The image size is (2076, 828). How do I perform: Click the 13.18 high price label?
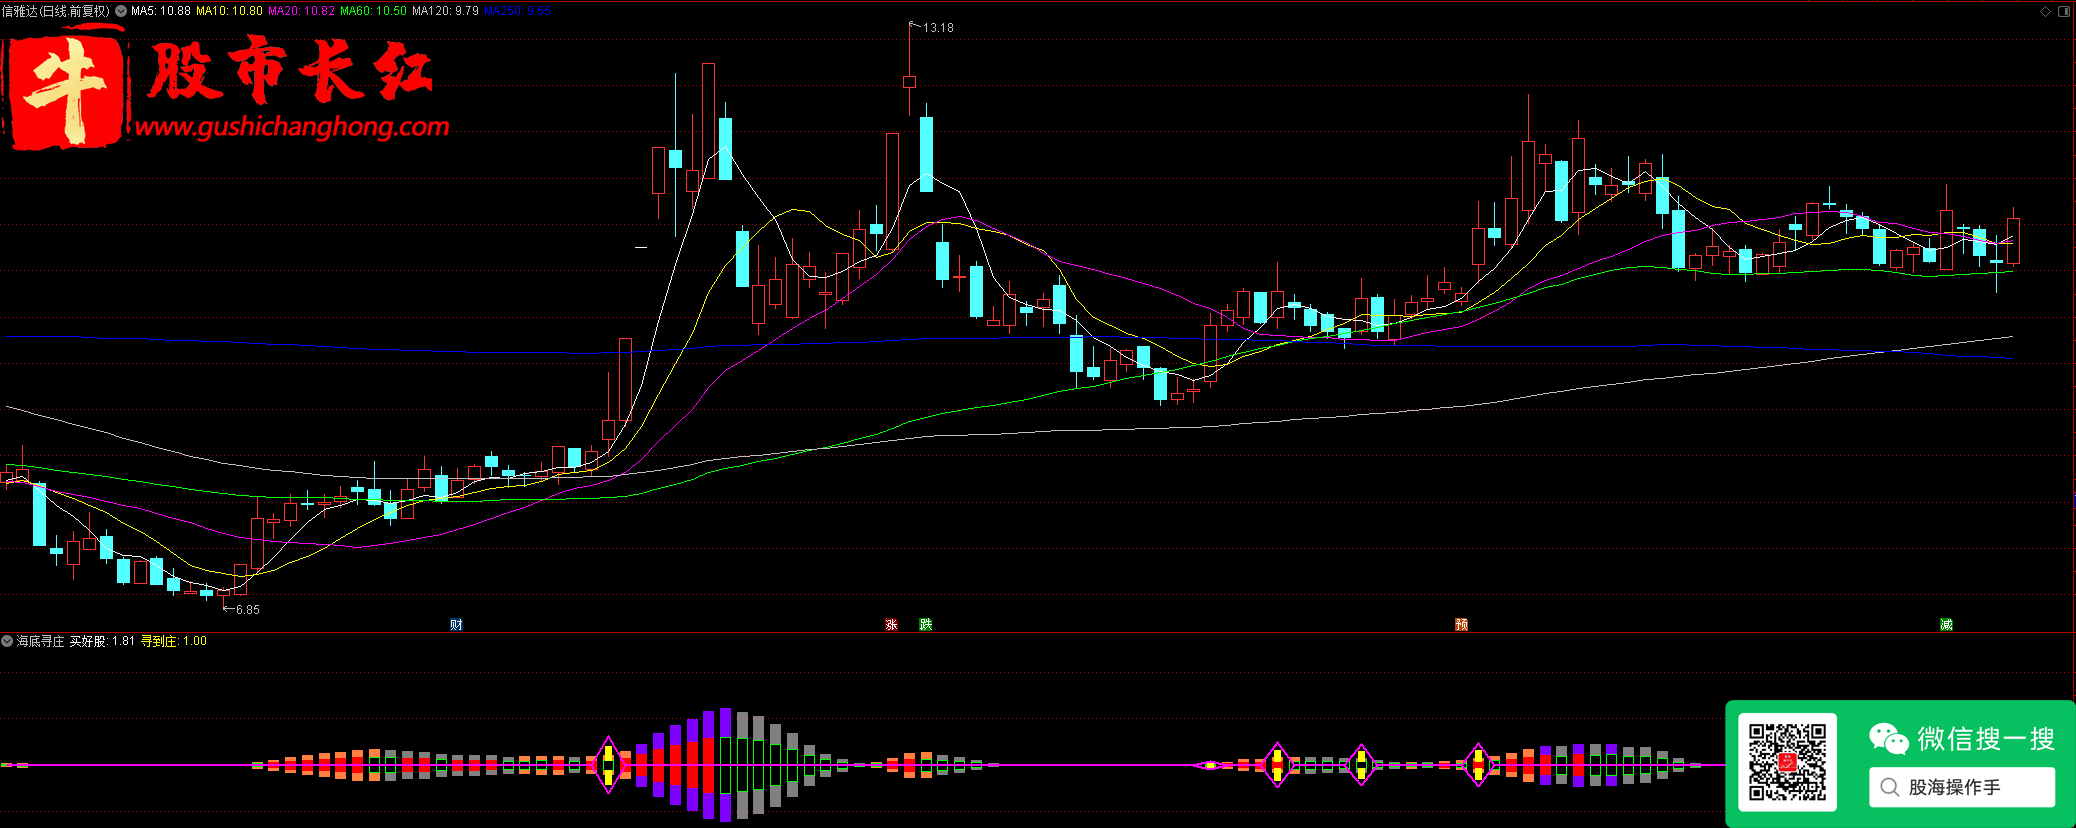click(938, 28)
